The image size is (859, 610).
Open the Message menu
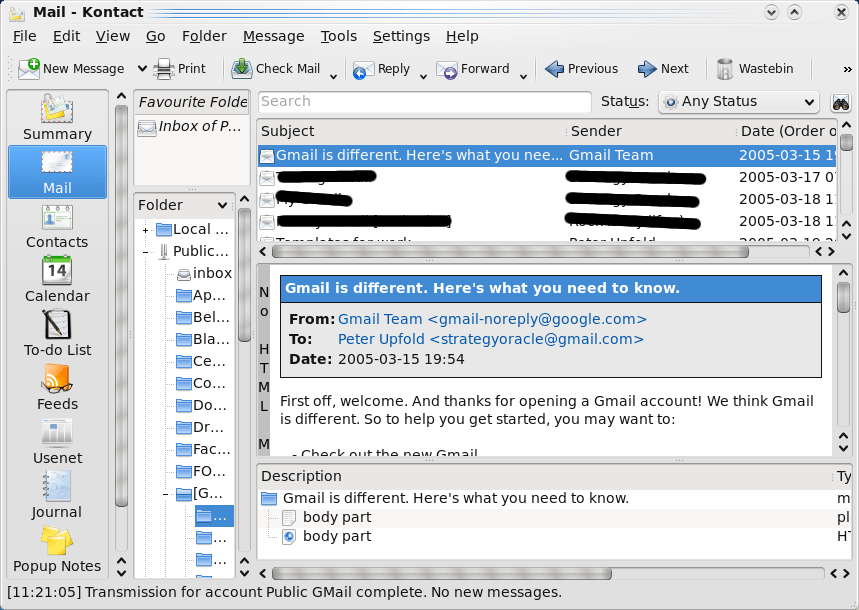pos(273,36)
